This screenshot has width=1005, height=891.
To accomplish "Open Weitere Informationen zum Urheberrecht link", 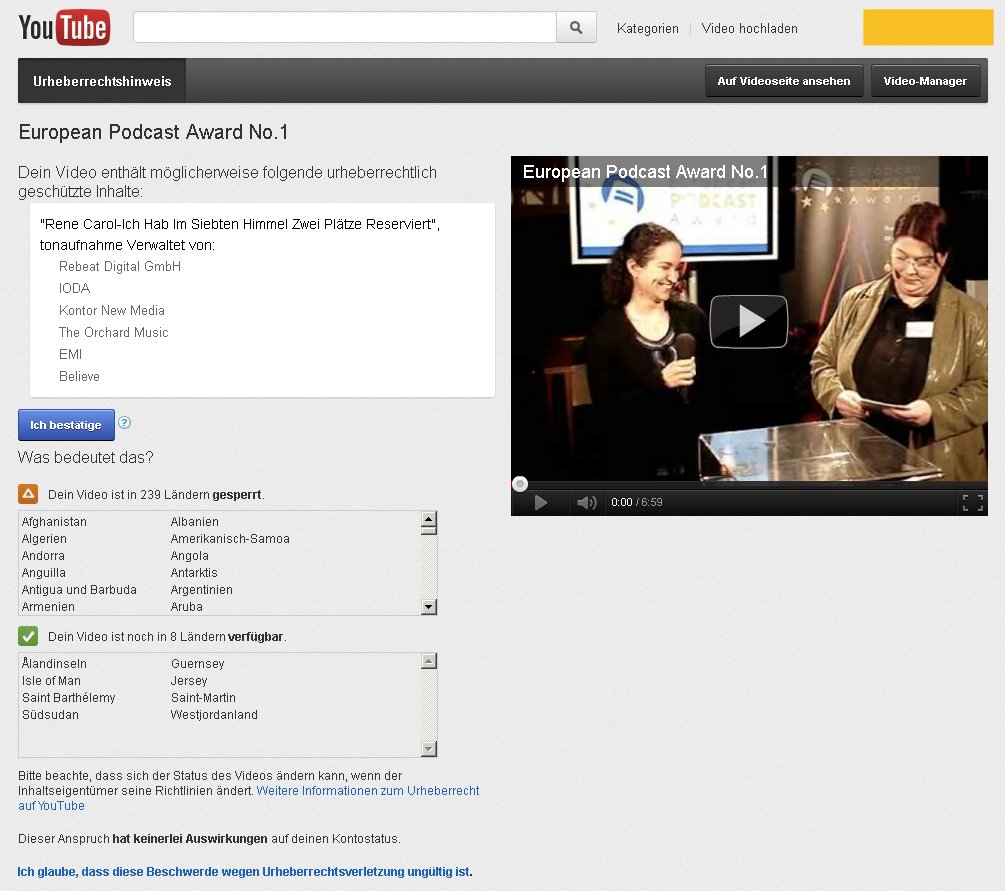I will (249, 798).
